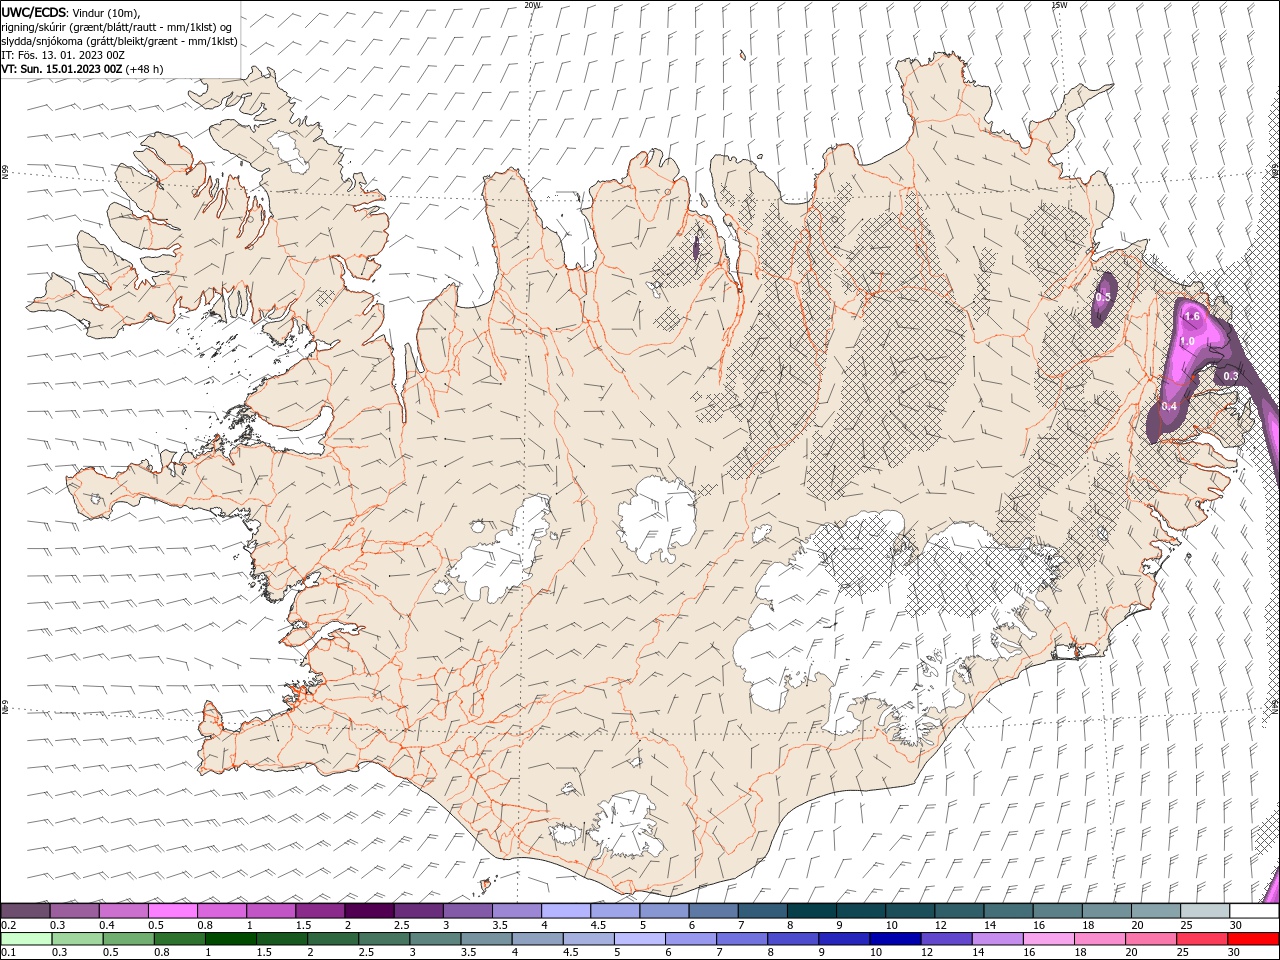Pick the pink rain swatch from 18 to 20

tap(1098, 939)
